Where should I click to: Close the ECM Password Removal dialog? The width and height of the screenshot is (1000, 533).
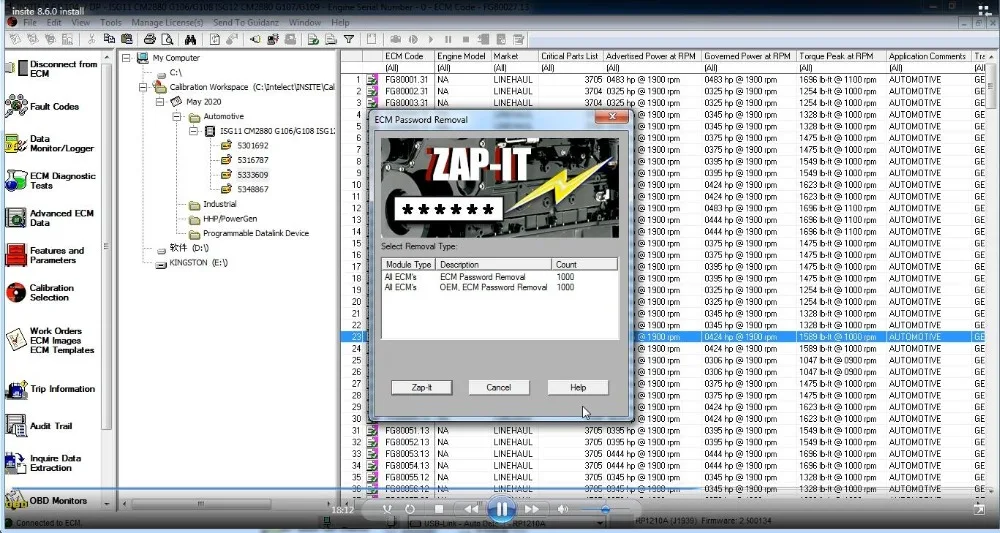(x=612, y=117)
